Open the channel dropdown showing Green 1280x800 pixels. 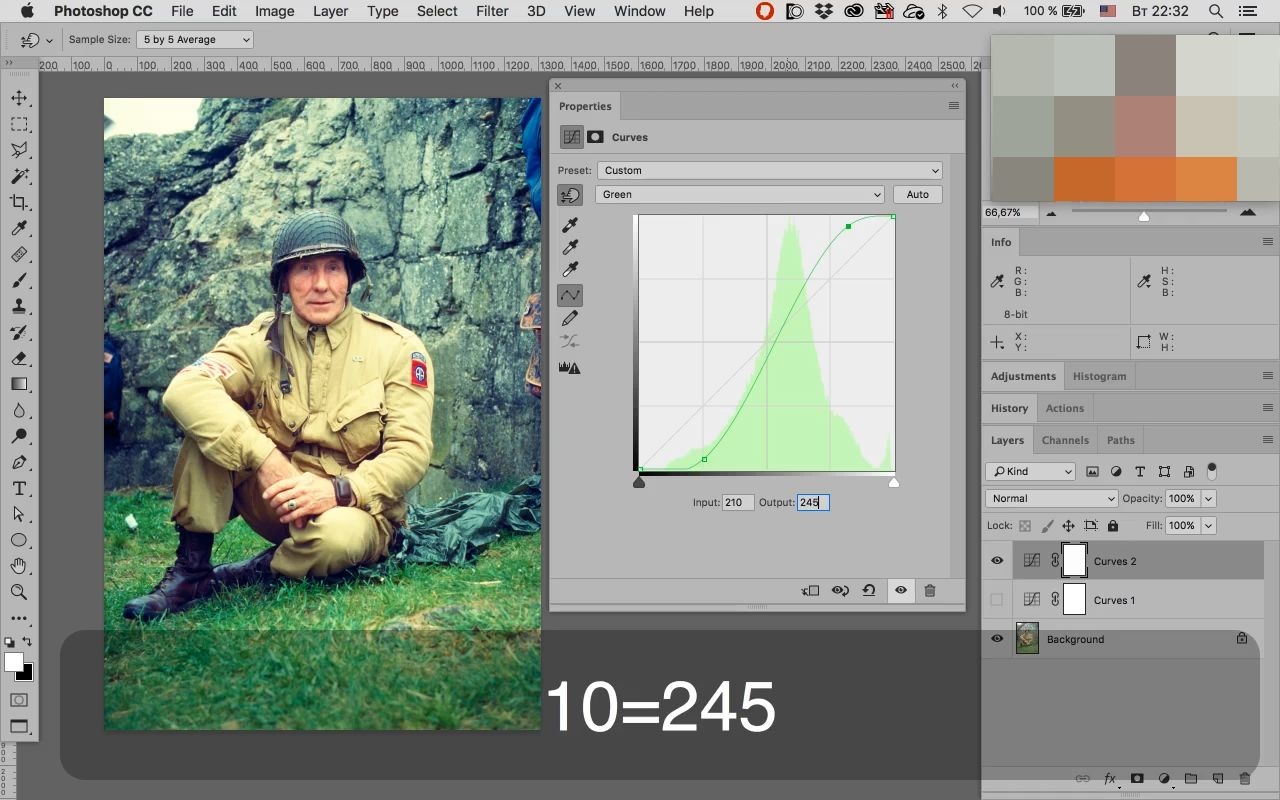coord(740,195)
